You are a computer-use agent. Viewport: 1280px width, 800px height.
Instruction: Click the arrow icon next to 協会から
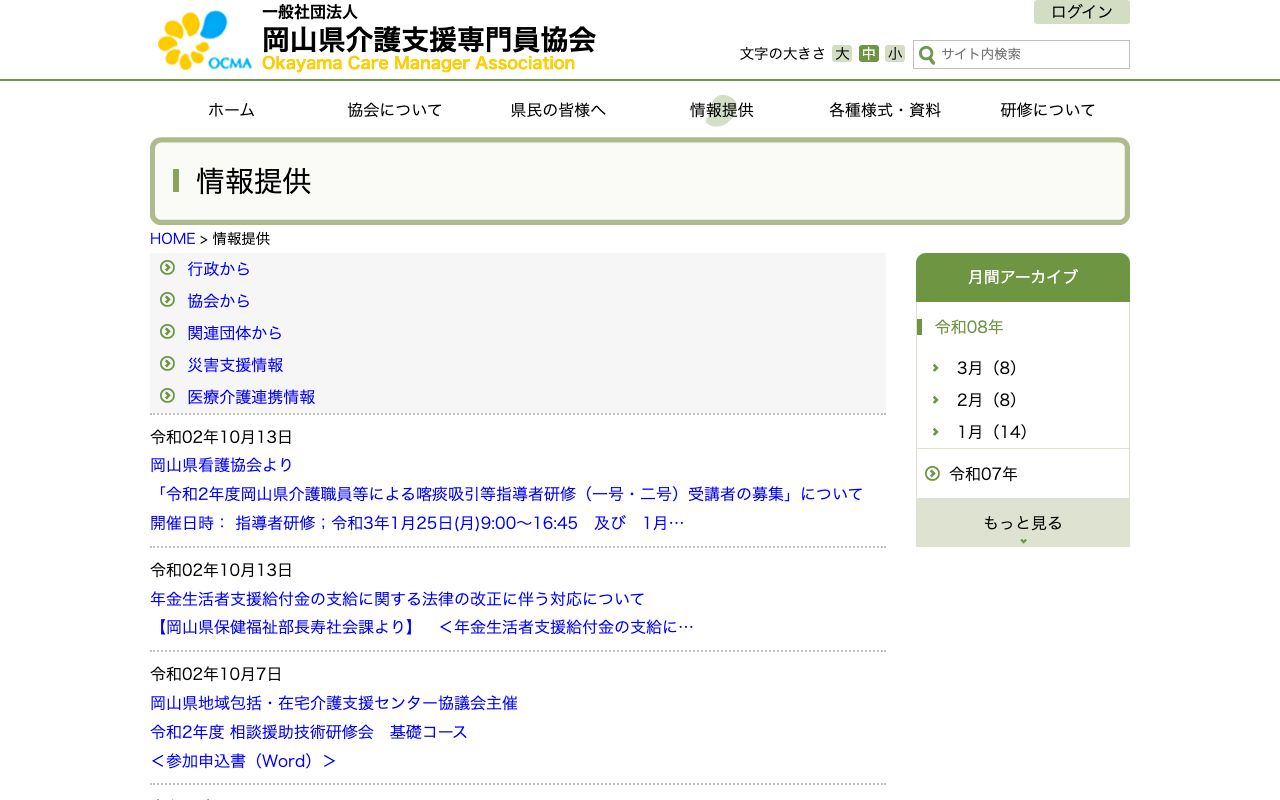click(167, 300)
